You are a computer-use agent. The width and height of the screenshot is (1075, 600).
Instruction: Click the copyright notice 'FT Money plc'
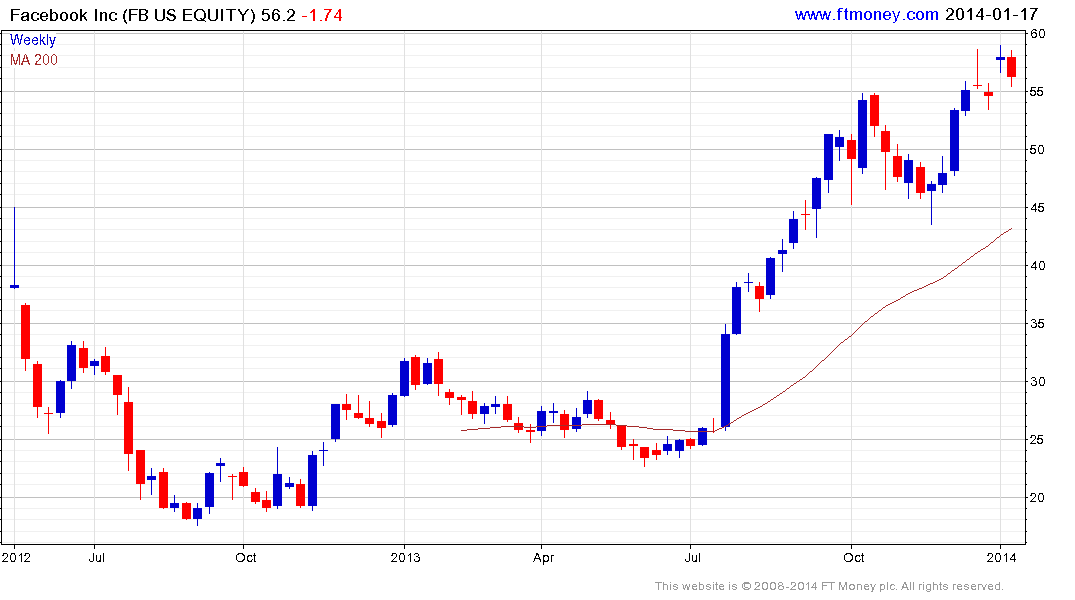pos(860,586)
